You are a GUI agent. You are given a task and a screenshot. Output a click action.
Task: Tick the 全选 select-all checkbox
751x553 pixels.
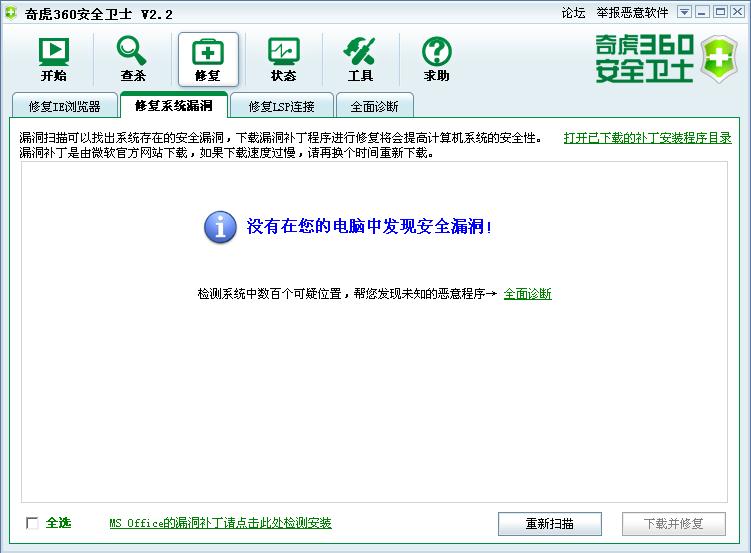(32, 523)
